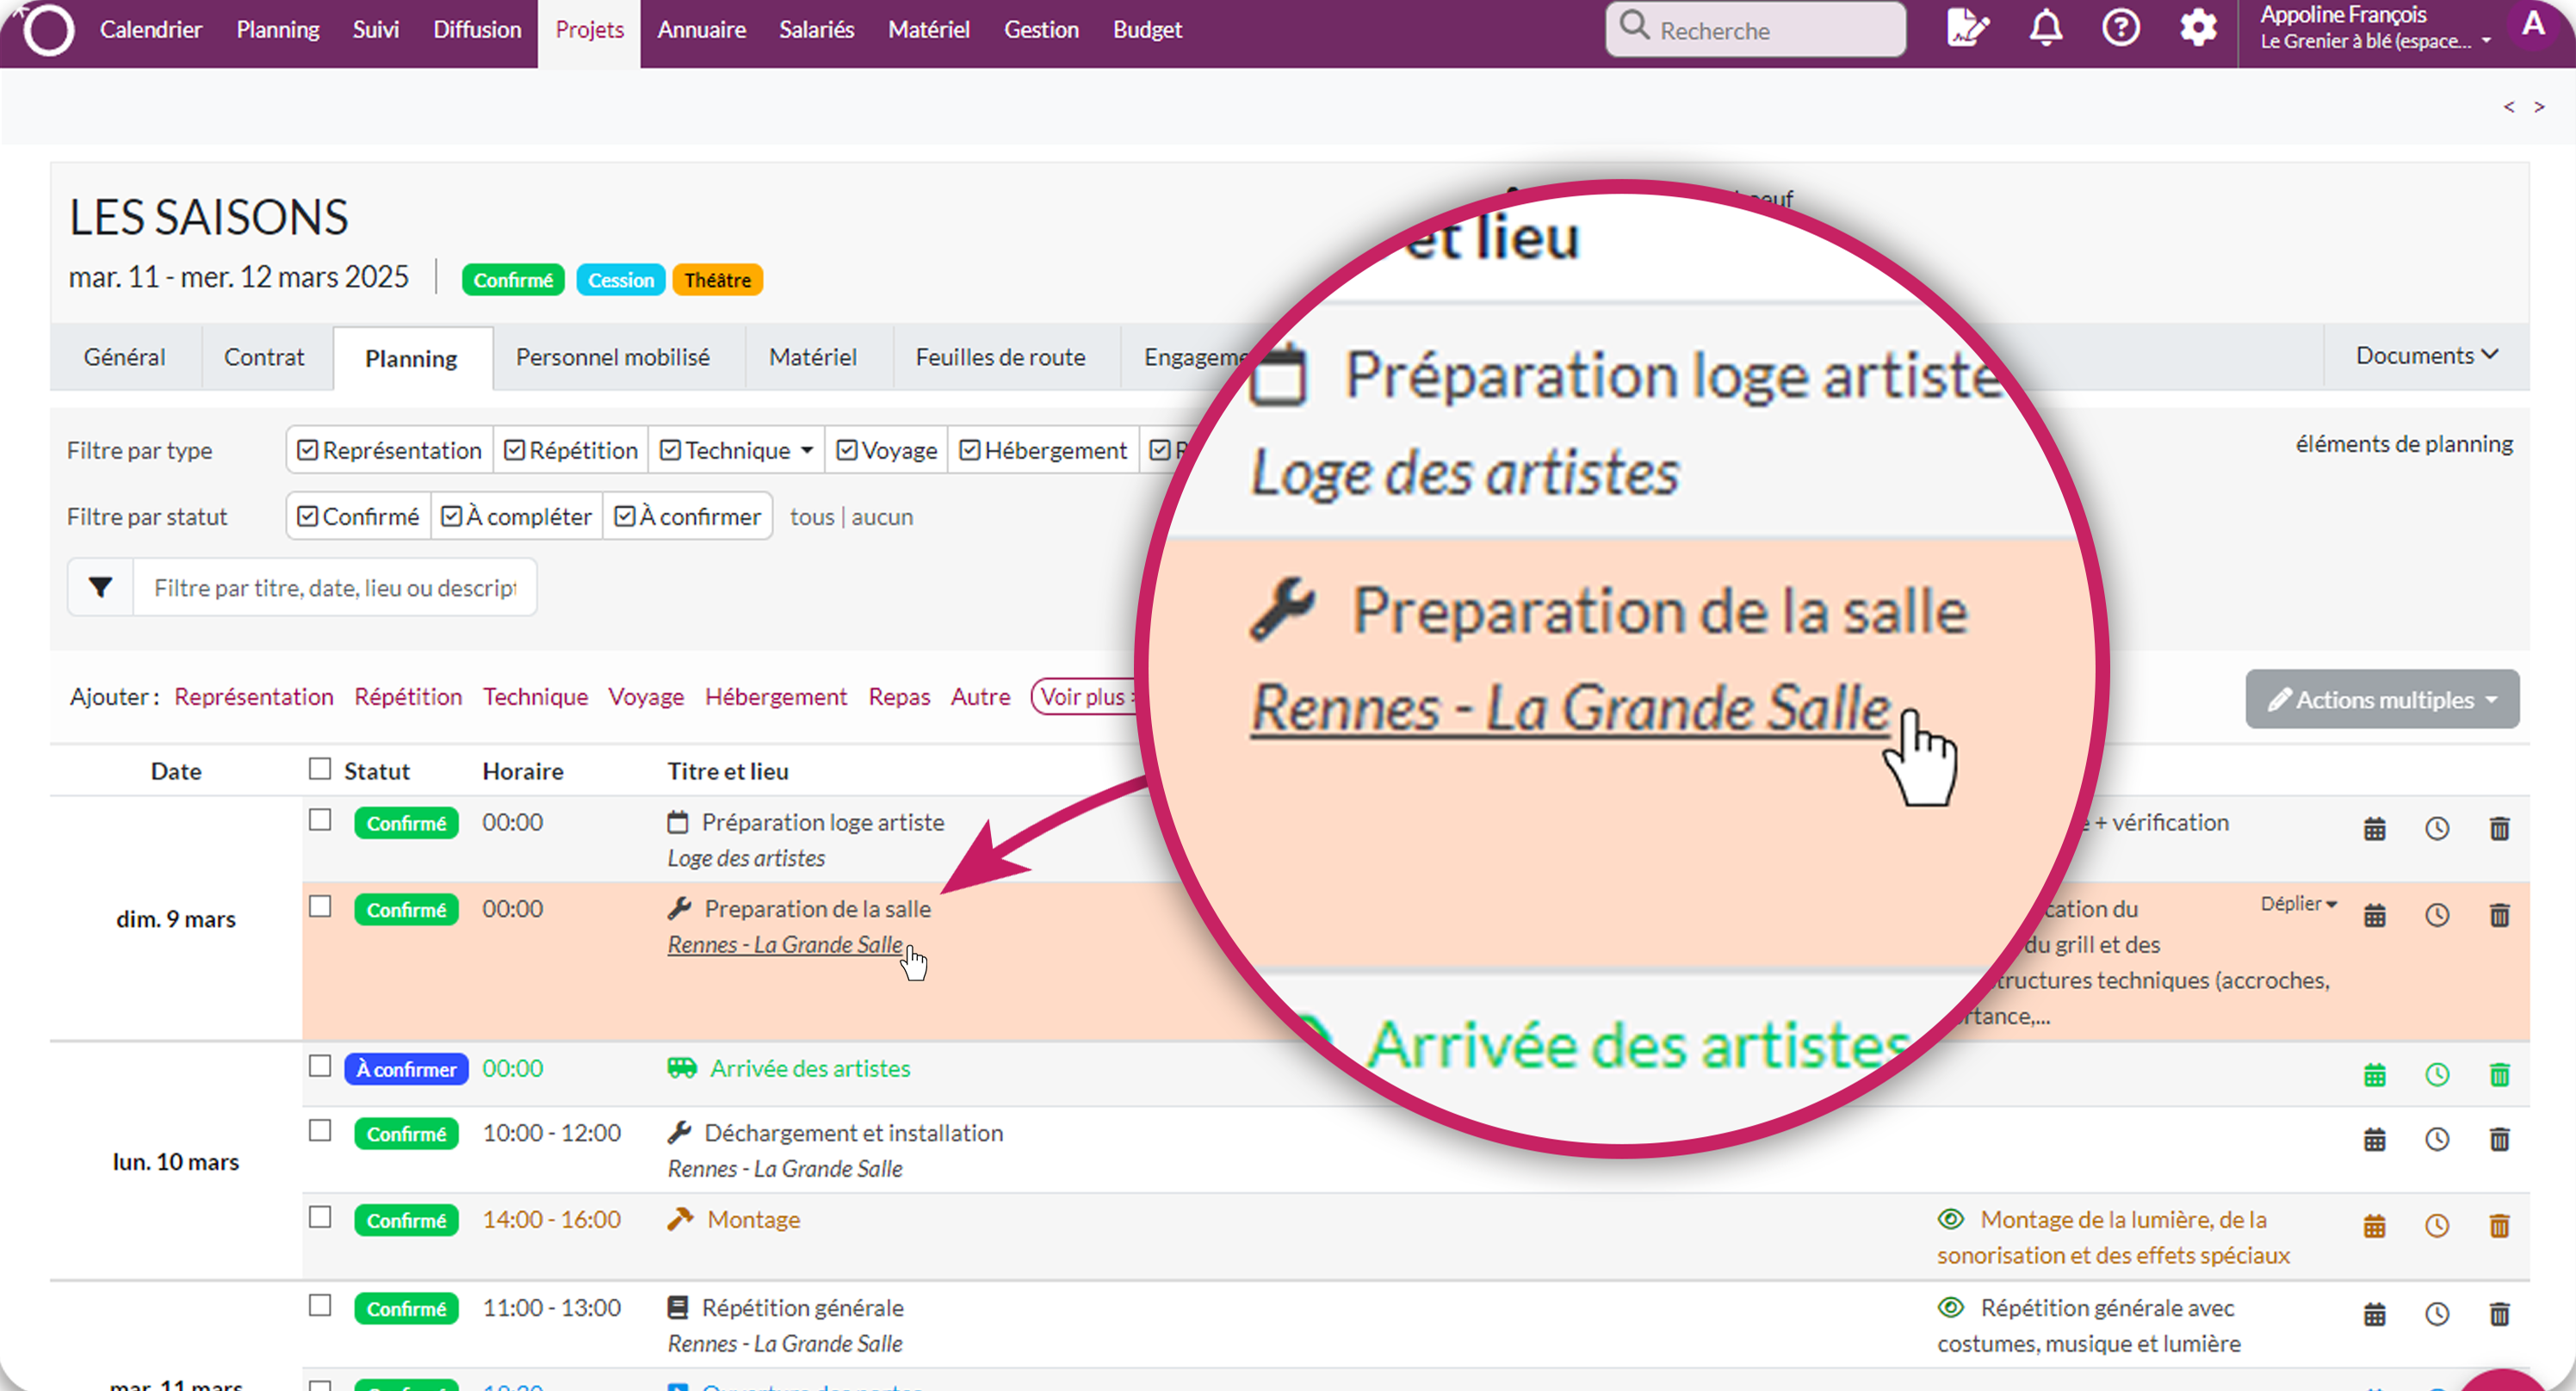Delete the Montage row
The height and width of the screenshot is (1391, 2576).
click(x=2499, y=1226)
